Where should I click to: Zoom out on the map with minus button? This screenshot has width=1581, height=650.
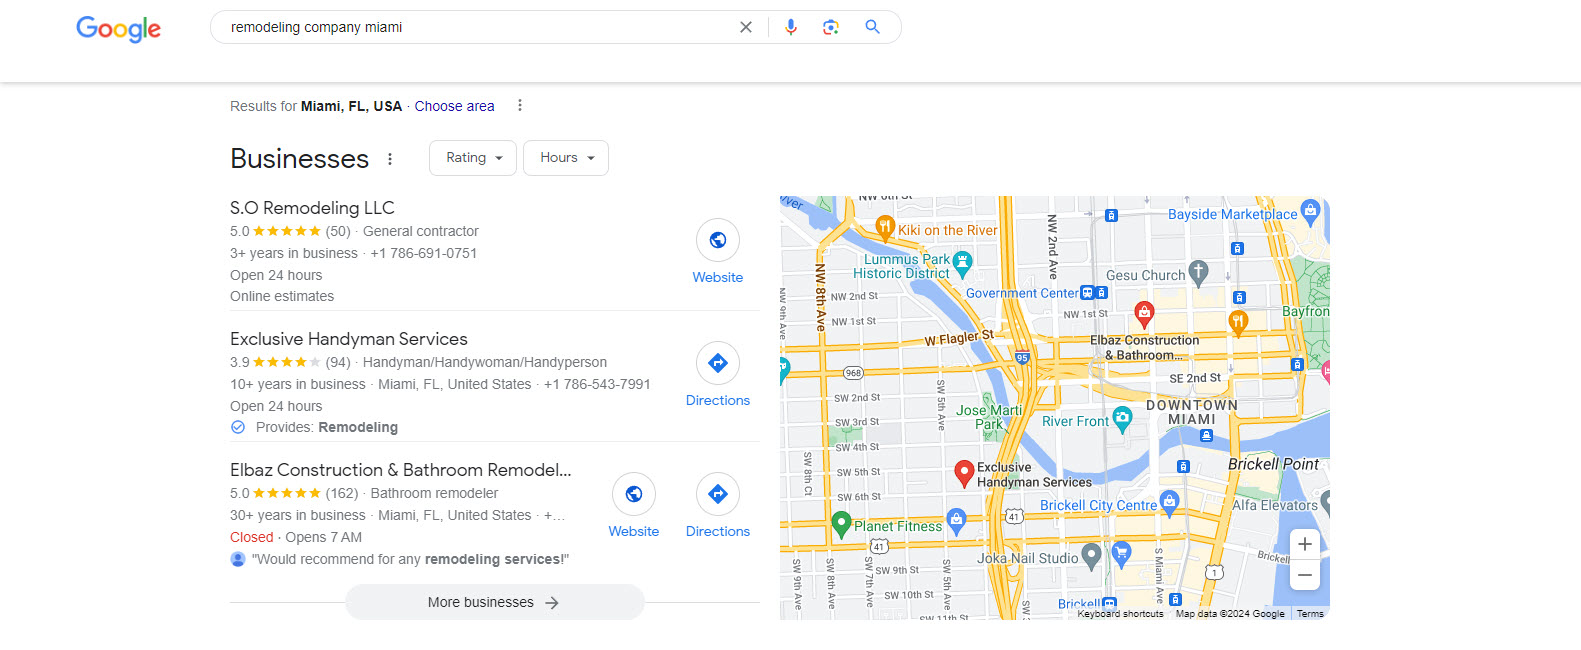pyautogui.click(x=1305, y=575)
